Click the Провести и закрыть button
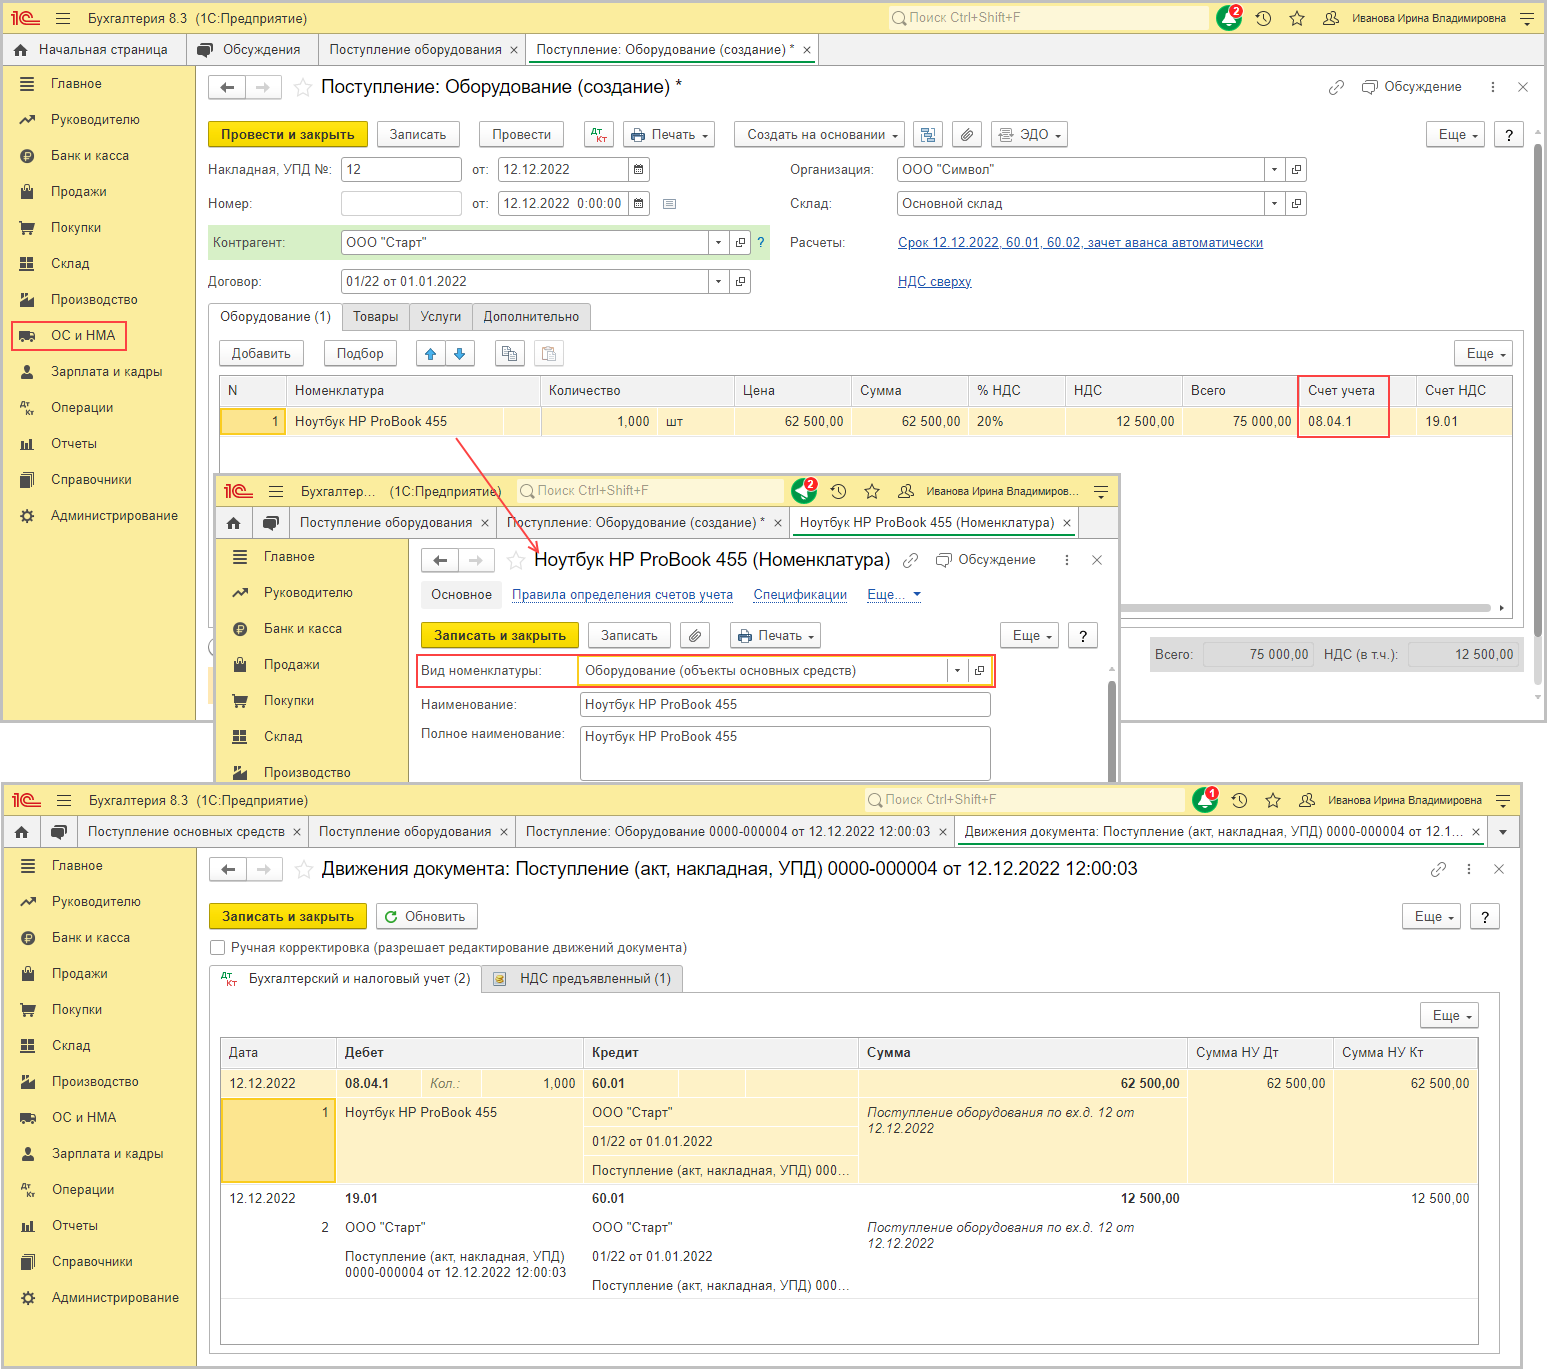The width and height of the screenshot is (1547, 1369). coord(287,135)
